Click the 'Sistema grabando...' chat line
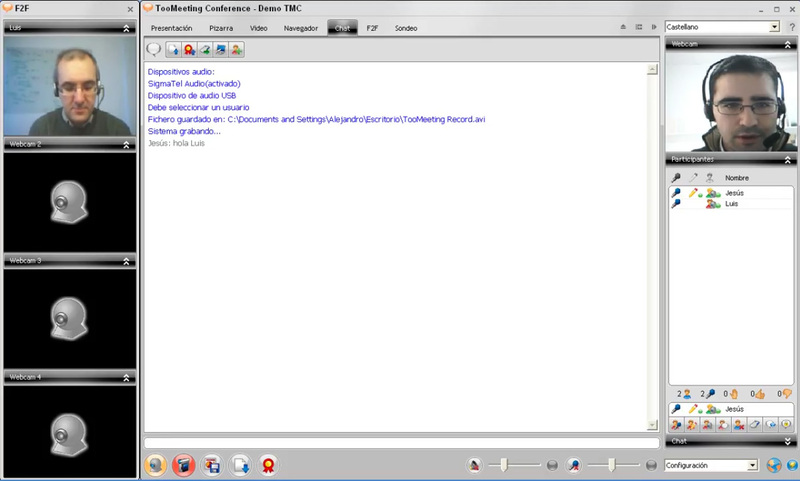This screenshot has width=800, height=481. [184, 131]
